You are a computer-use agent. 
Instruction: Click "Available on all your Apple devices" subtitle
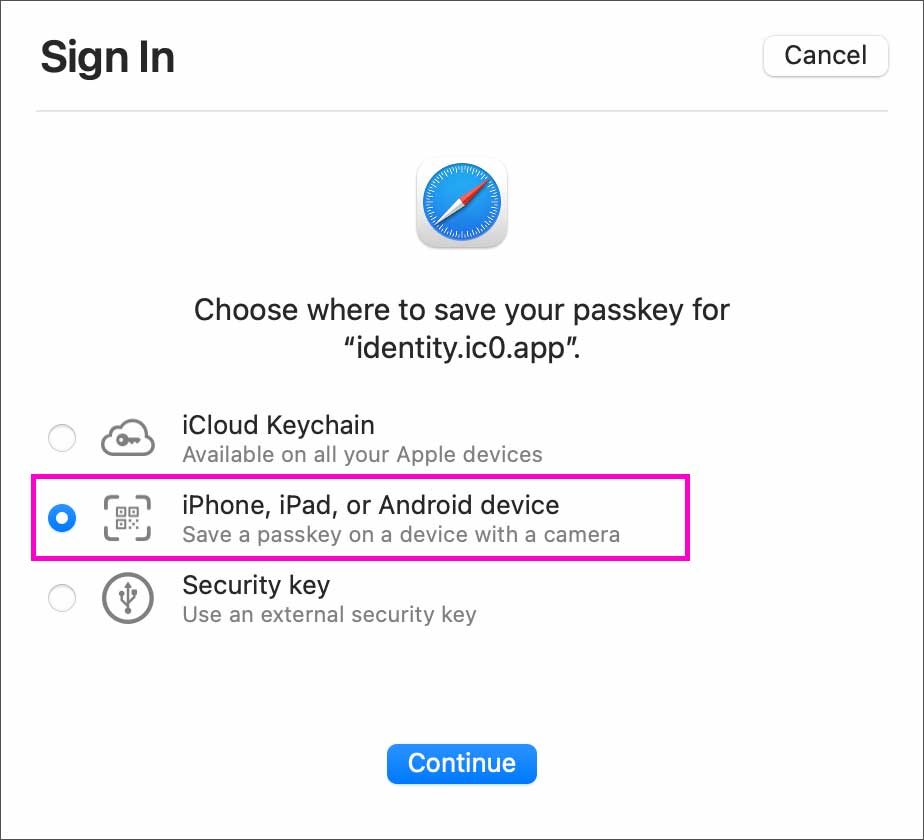point(362,454)
